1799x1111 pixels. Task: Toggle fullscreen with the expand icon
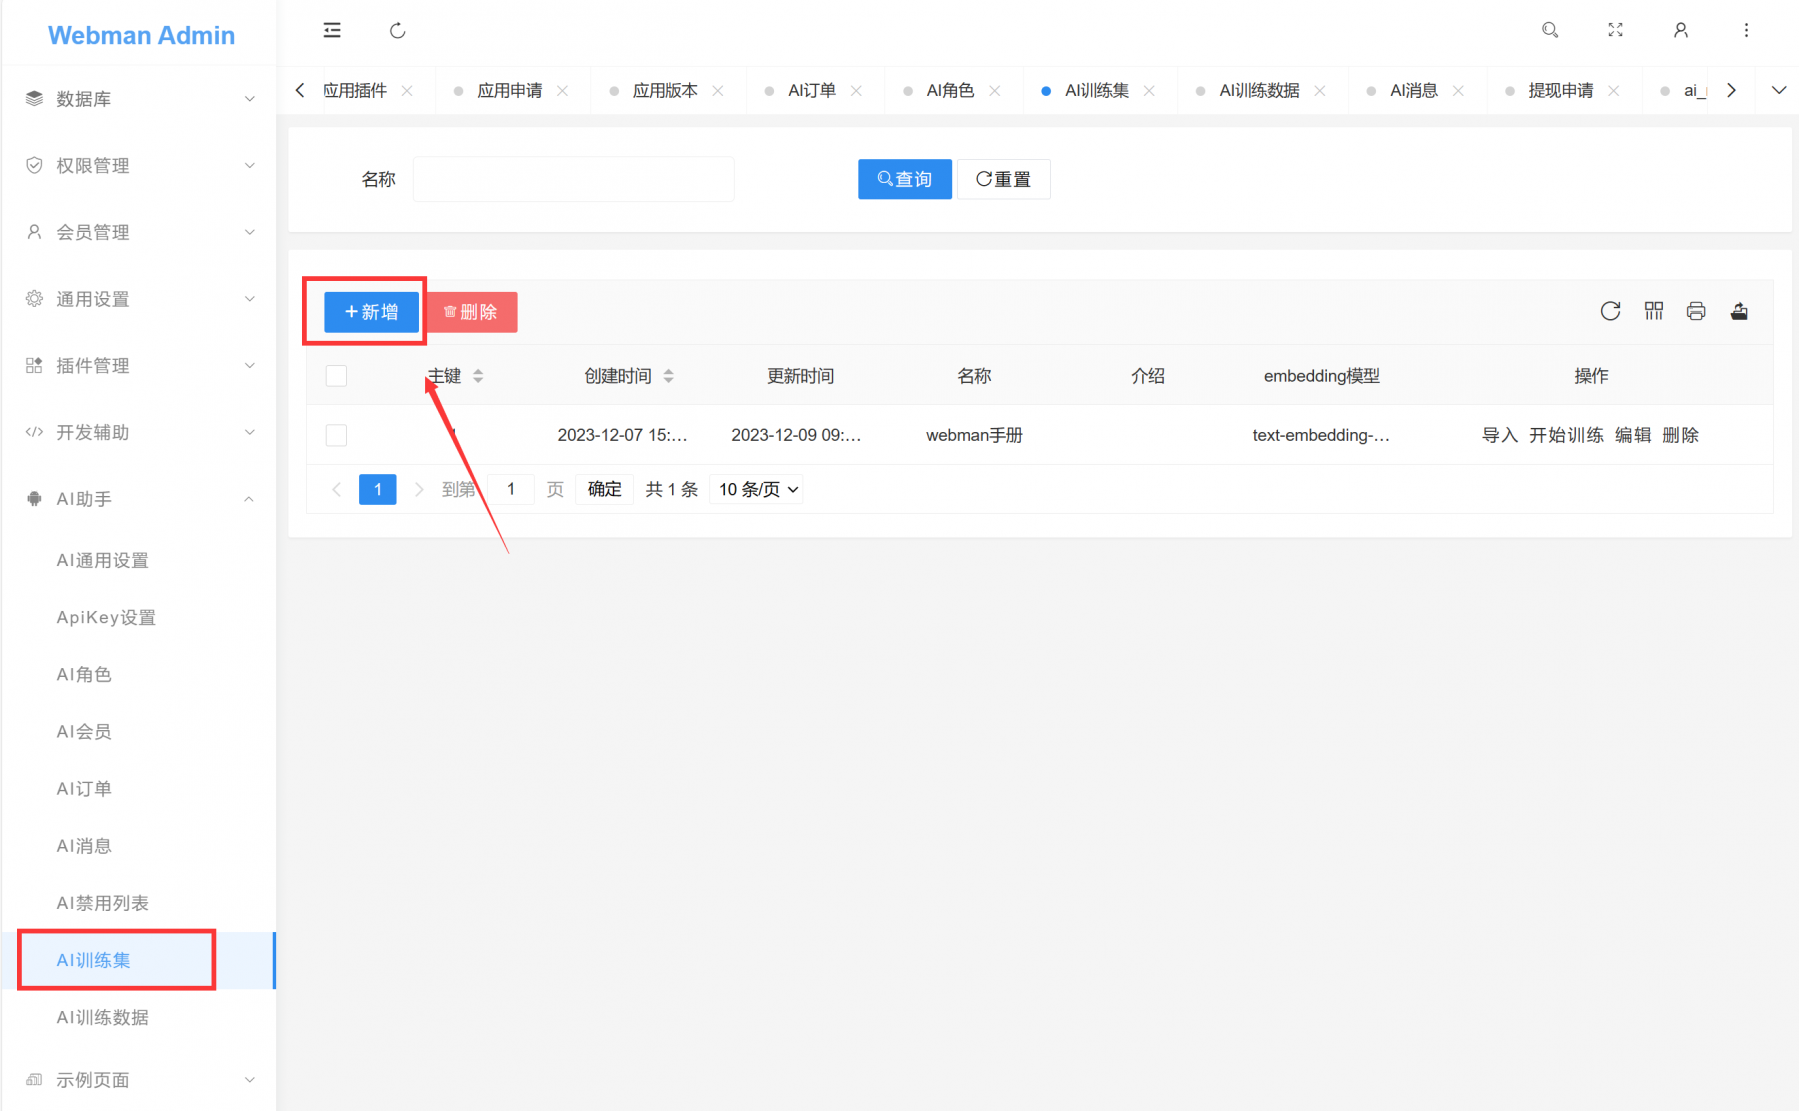coord(1615,30)
